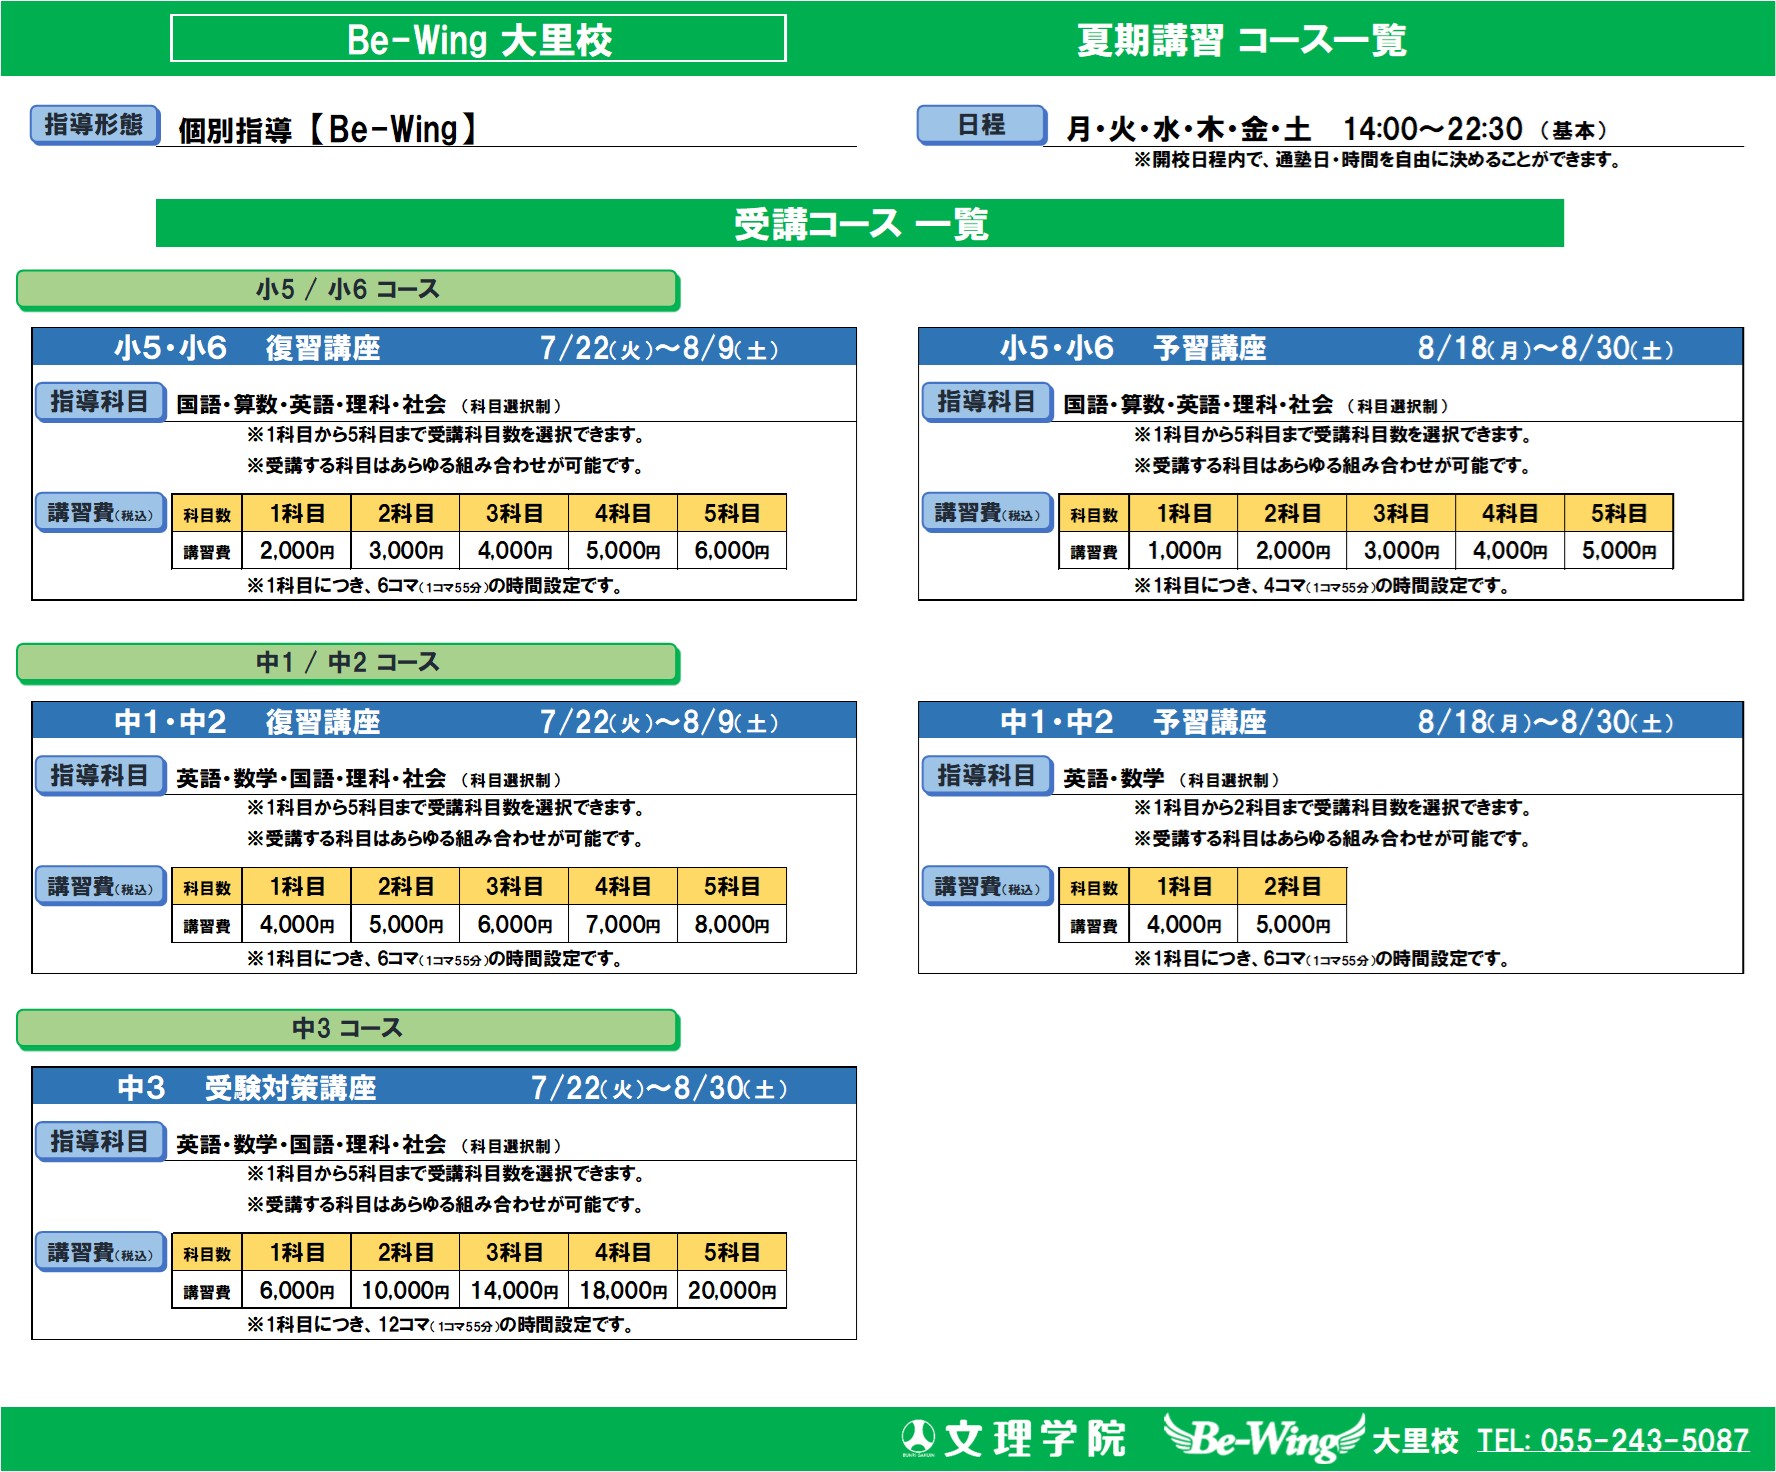Screen dimensions: 1776x1472
Task: Click '講習費' badge in 小5・小6 予習講座
Action: 987,513
